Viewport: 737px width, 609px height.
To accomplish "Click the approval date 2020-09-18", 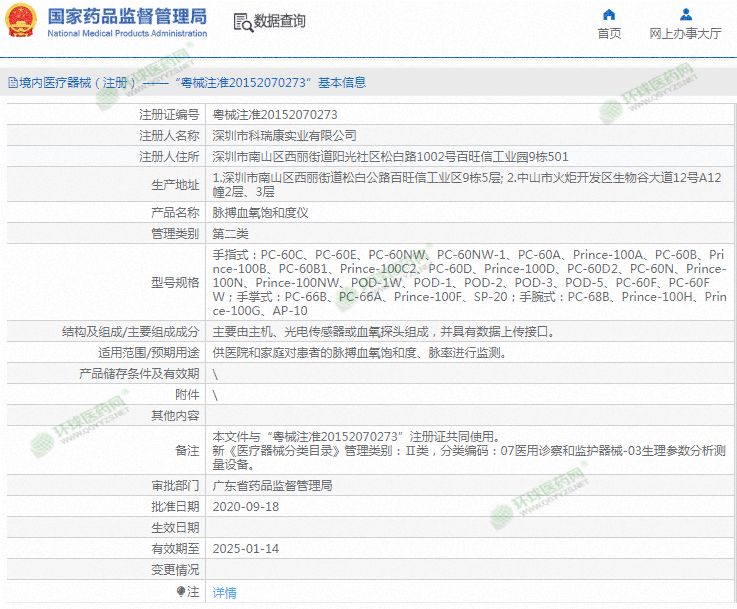I will 246,506.
